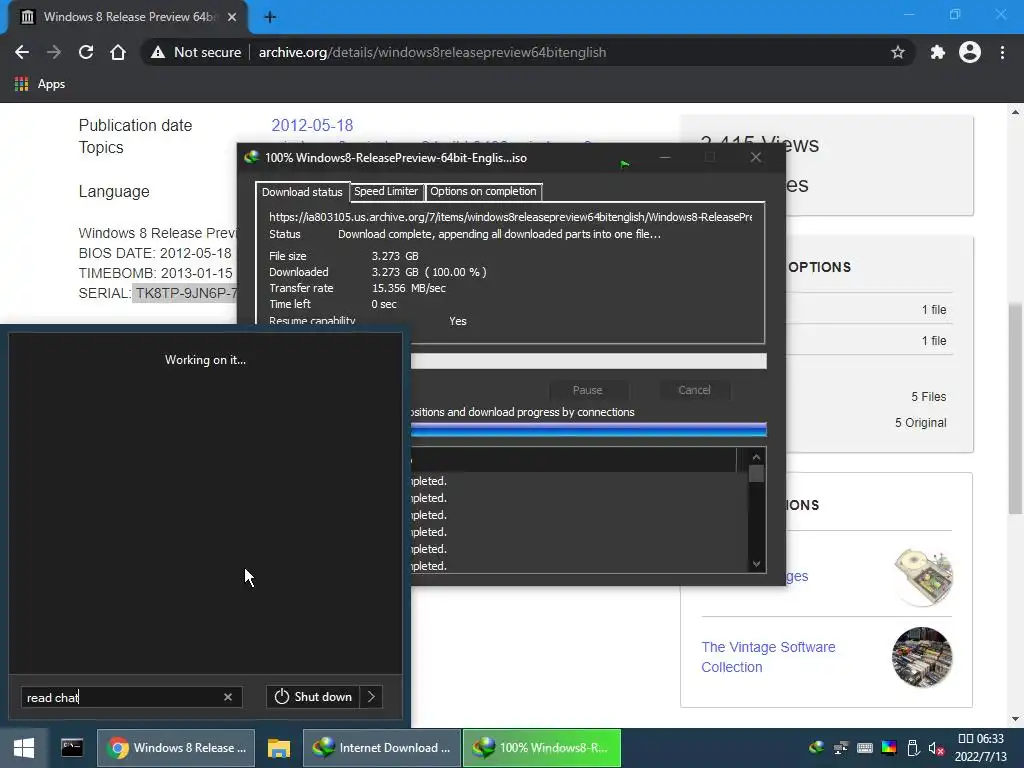The height and width of the screenshot is (768, 1024).
Task: Open touch keyboard tray icon
Action: coord(865,748)
